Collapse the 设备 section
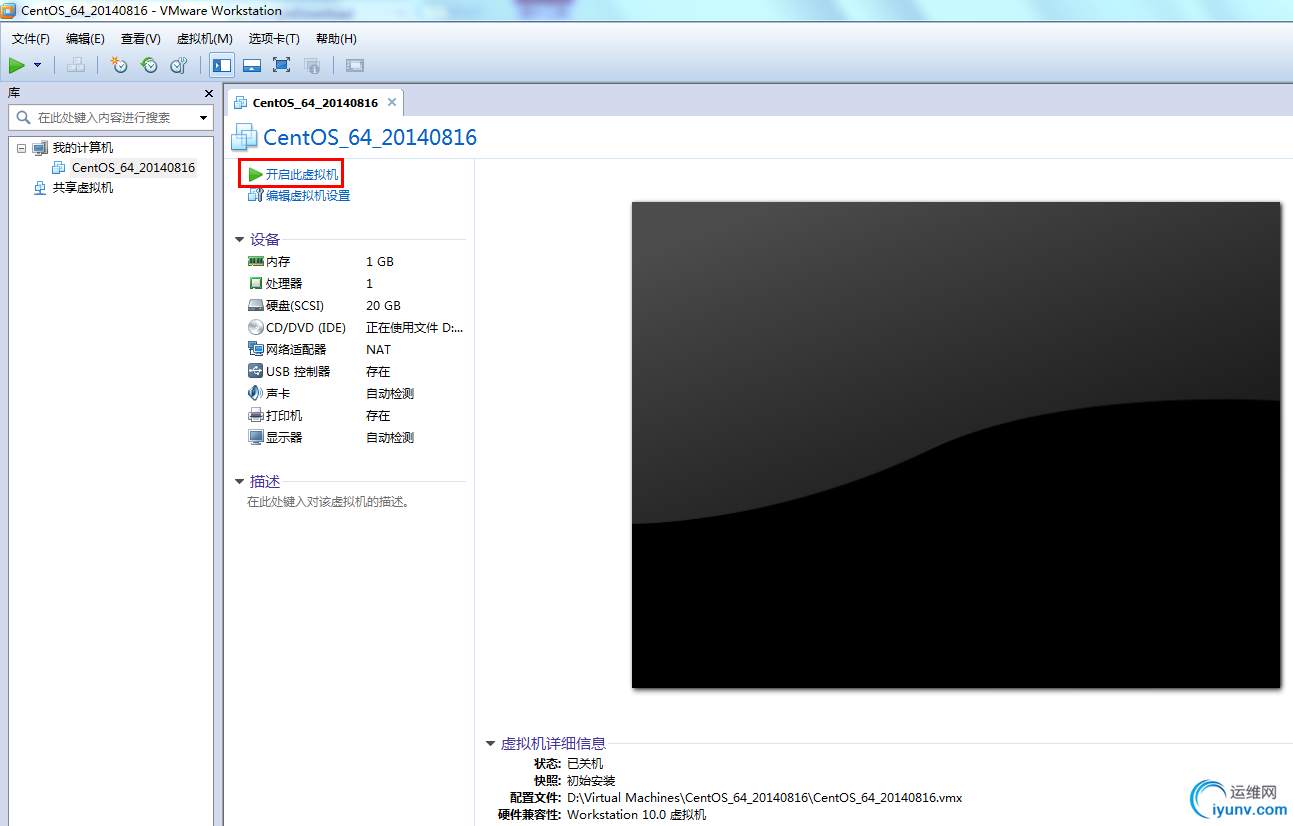Image resolution: width=1293 pixels, height=826 pixels. click(239, 240)
